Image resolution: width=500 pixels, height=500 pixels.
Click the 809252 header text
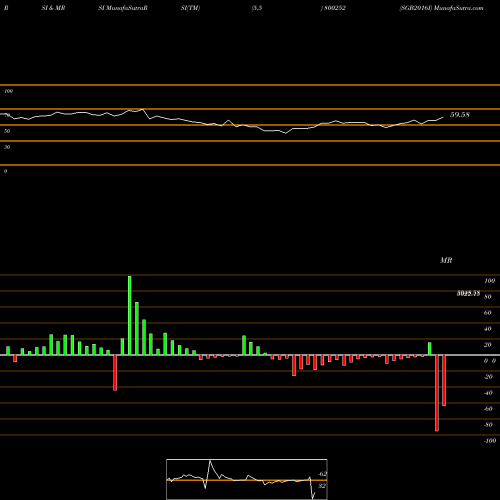(335, 8)
